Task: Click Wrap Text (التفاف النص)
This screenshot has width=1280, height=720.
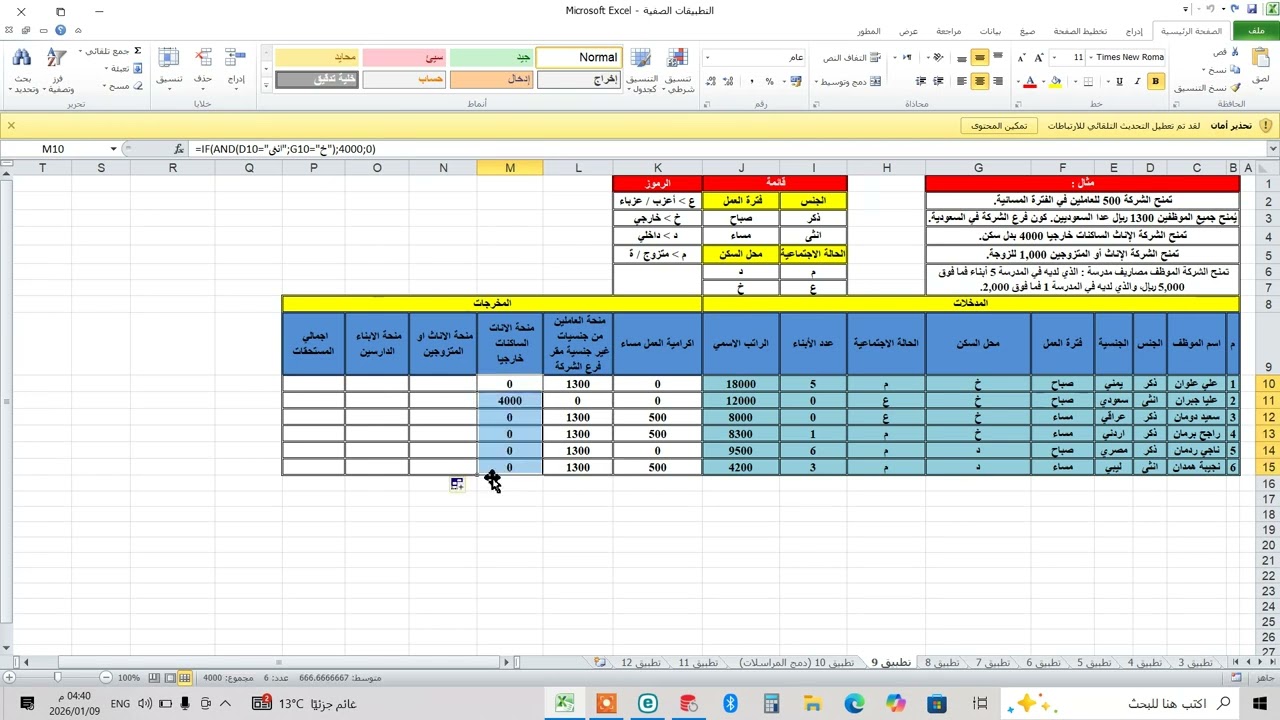Action: pos(852,57)
